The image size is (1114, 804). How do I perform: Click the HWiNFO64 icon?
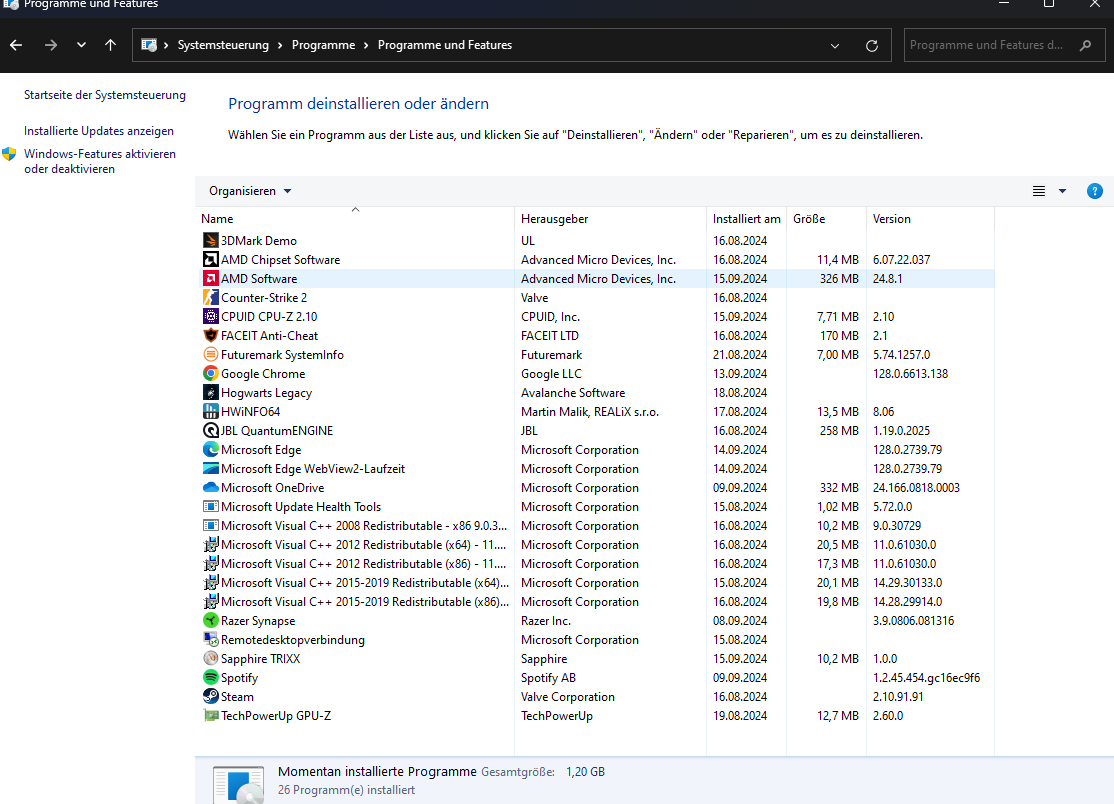210,411
